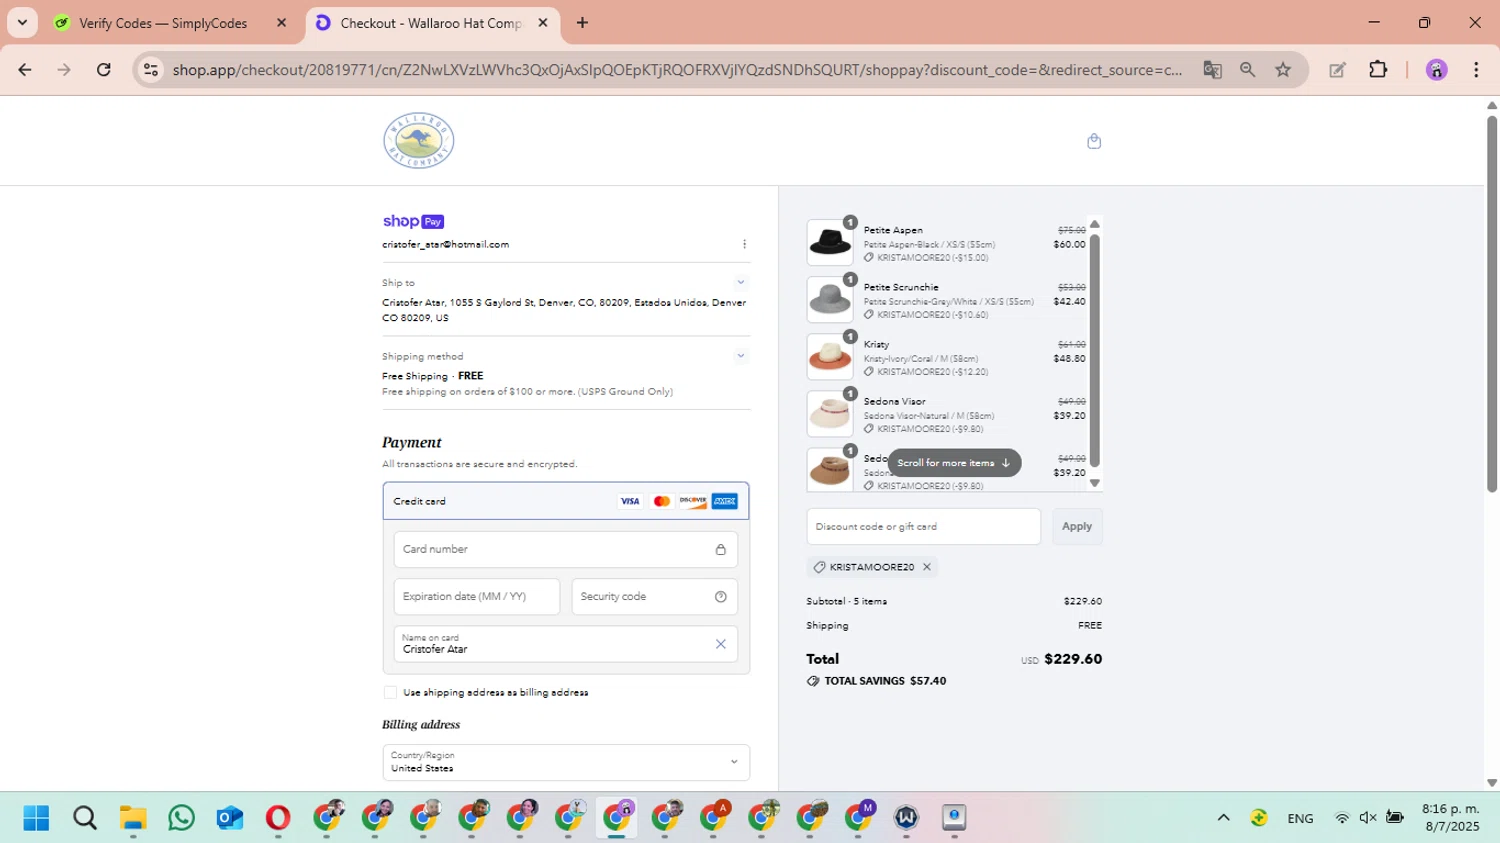The height and width of the screenshot is (843, 1500).
Task: Open a new browser tab
Action: pos(582,23)
